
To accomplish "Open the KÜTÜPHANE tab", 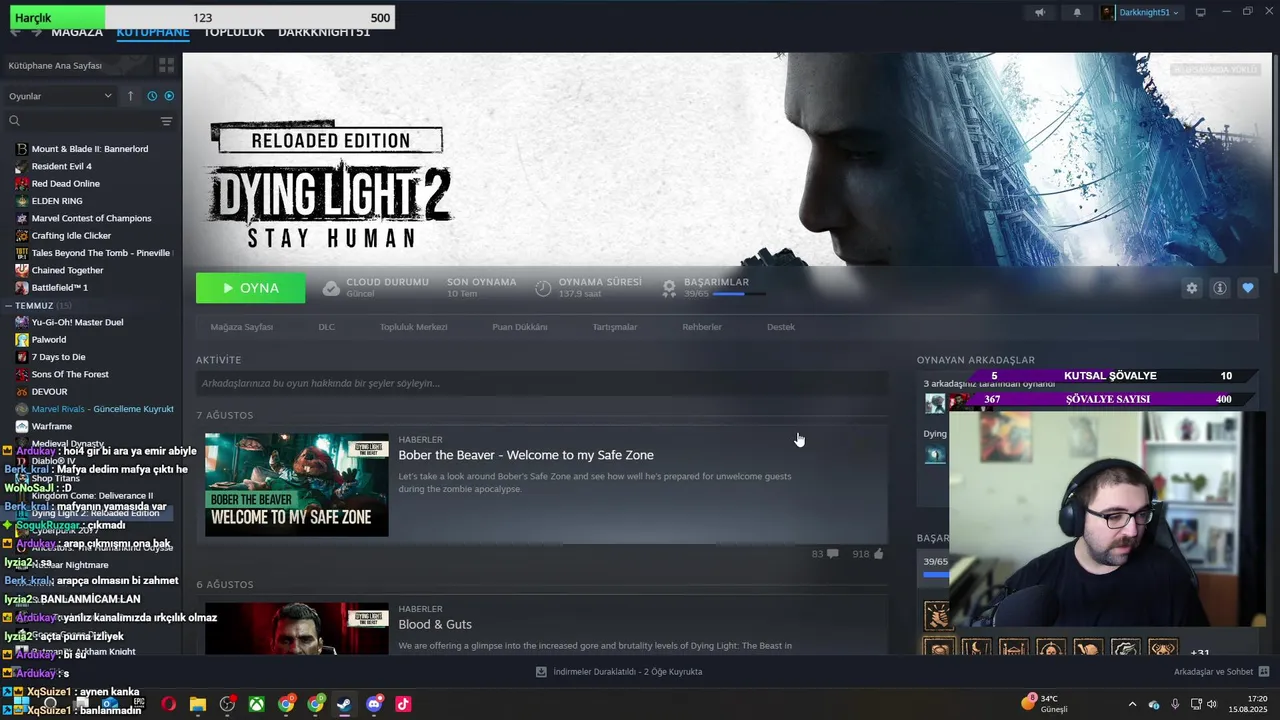I will tap(152, 33).
